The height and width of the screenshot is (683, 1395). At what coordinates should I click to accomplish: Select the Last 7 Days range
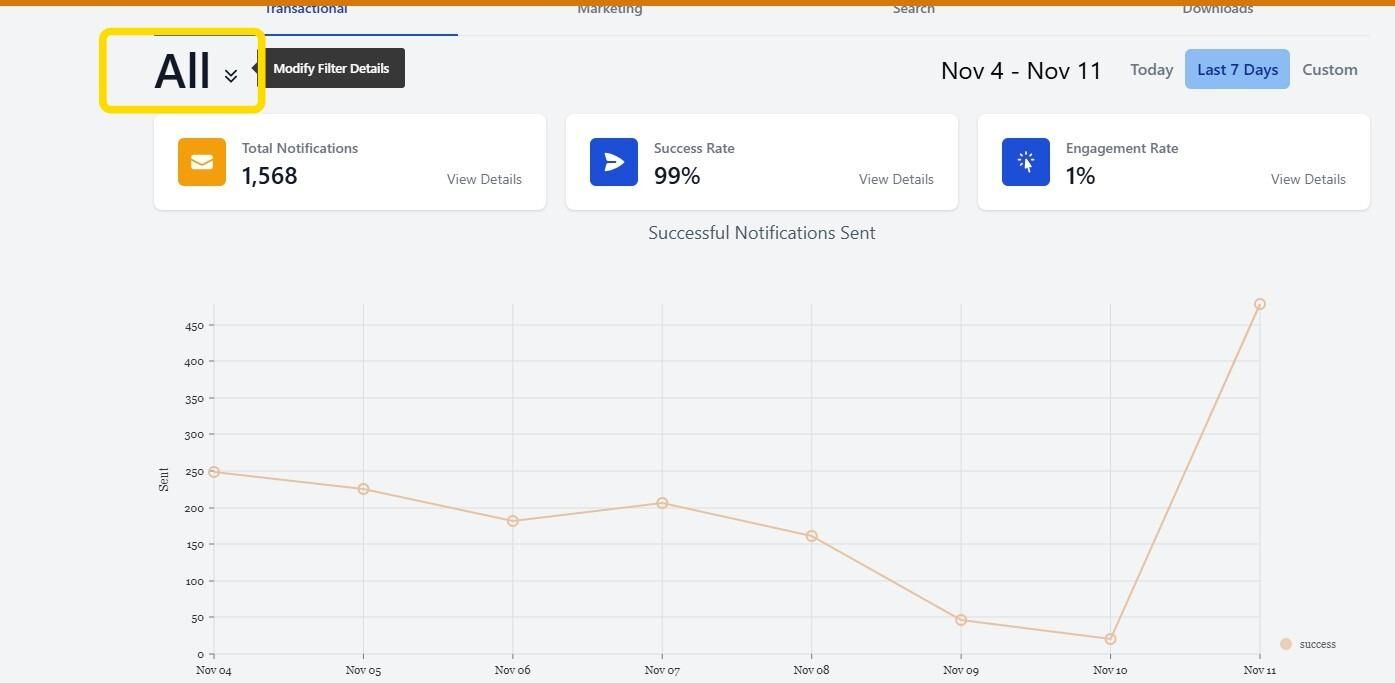coord(1237,70)
